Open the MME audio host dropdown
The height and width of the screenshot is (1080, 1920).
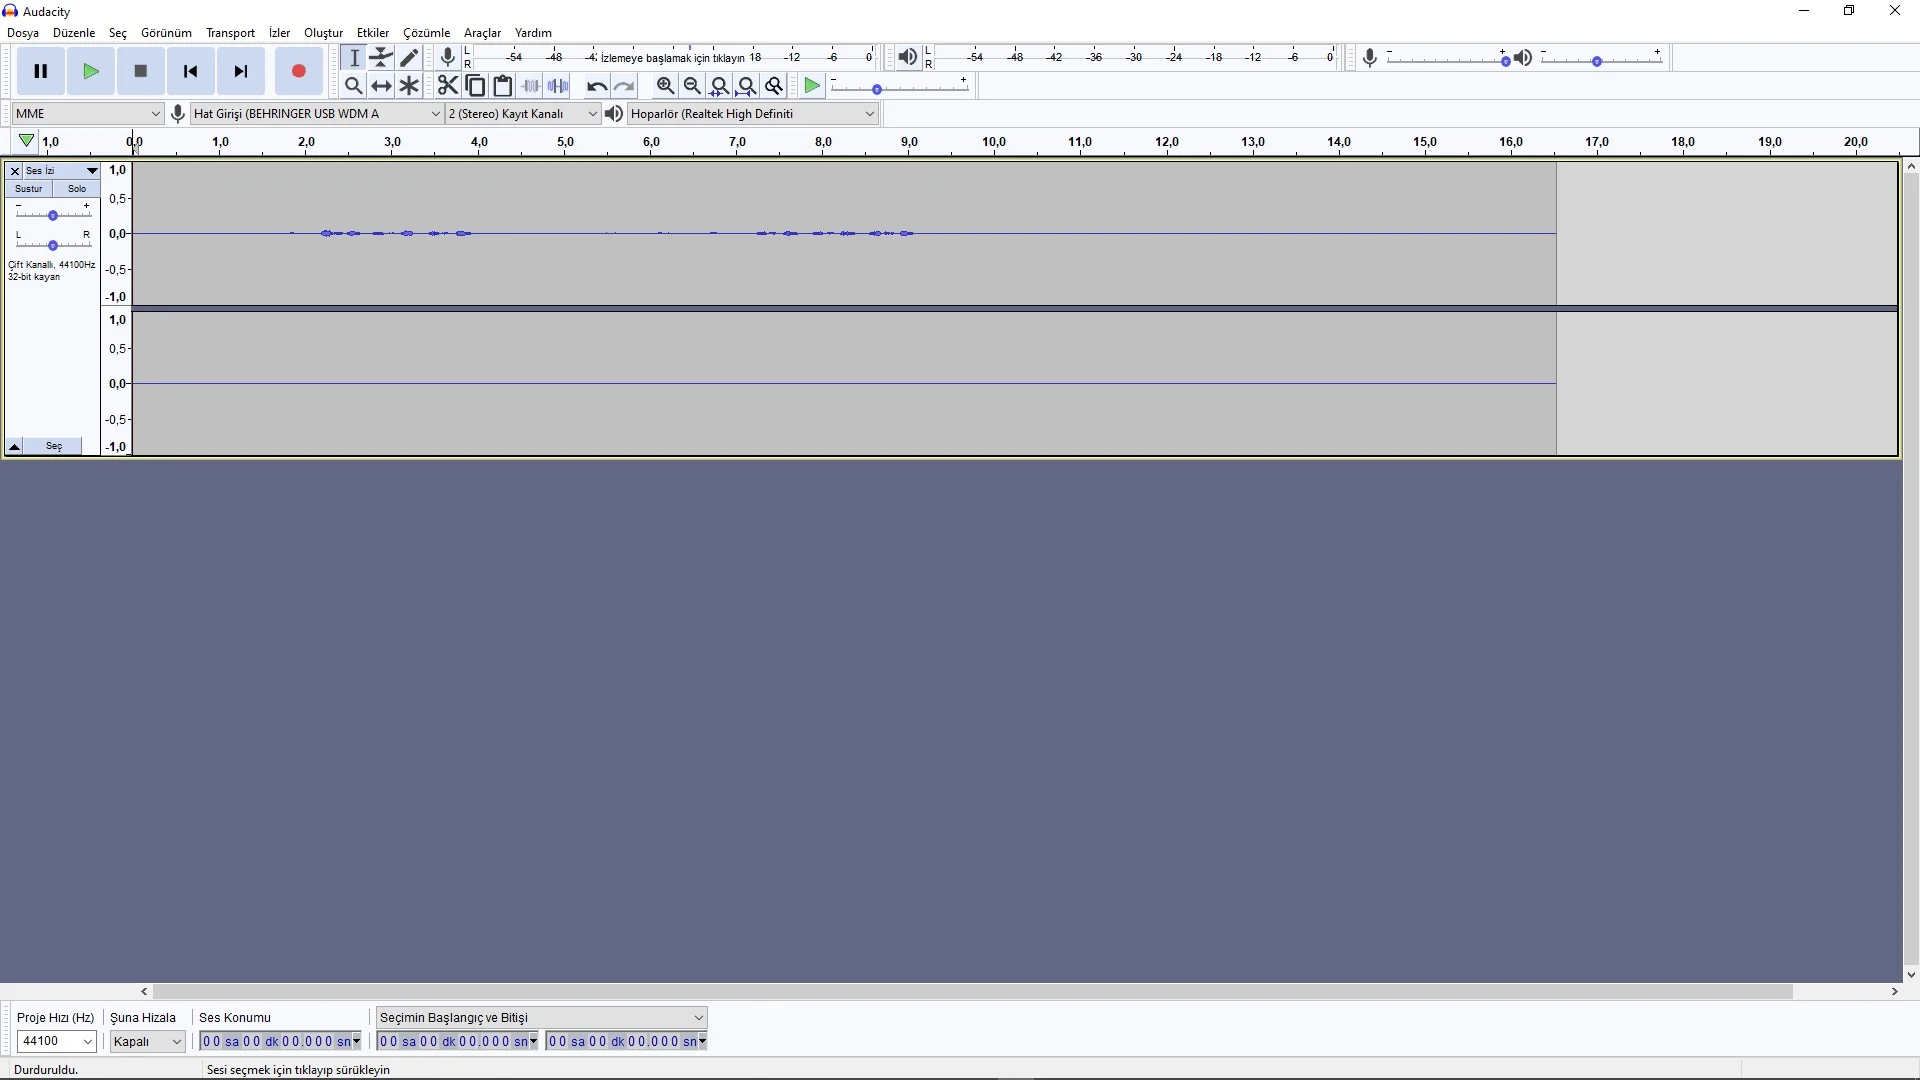(87, 114)
